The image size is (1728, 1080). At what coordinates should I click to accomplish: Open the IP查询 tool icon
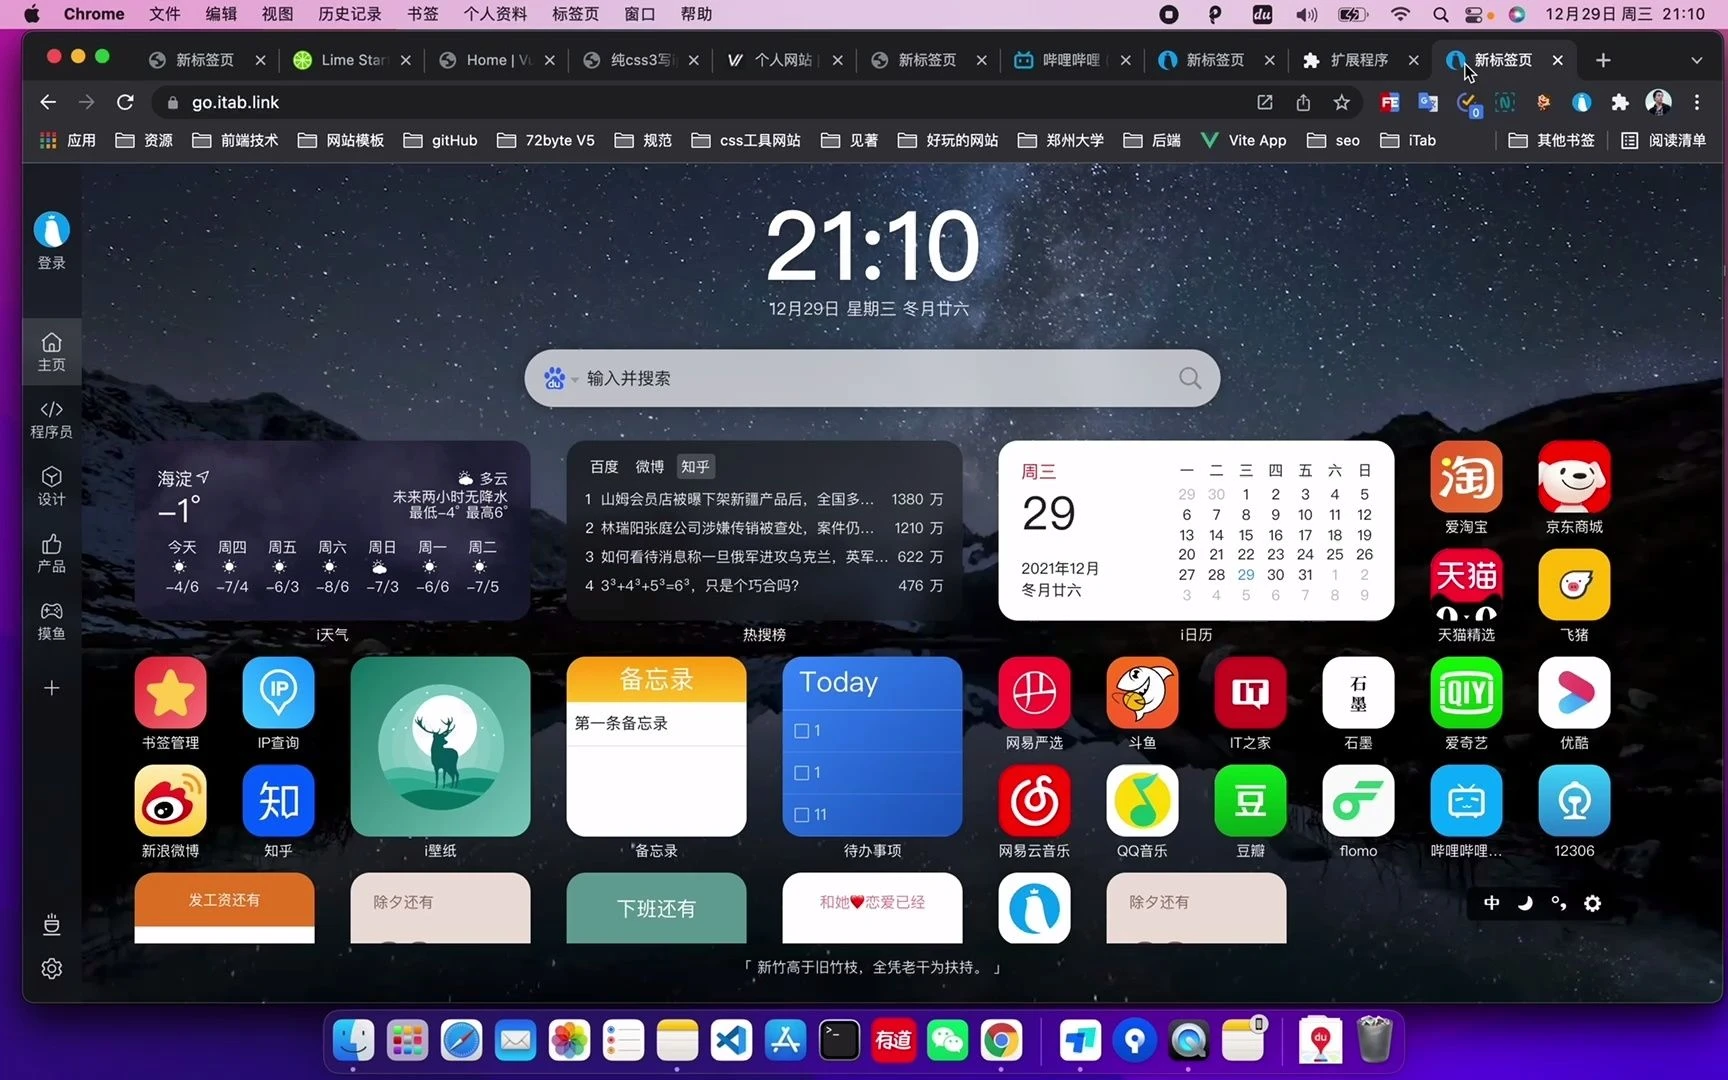point(278,693)
